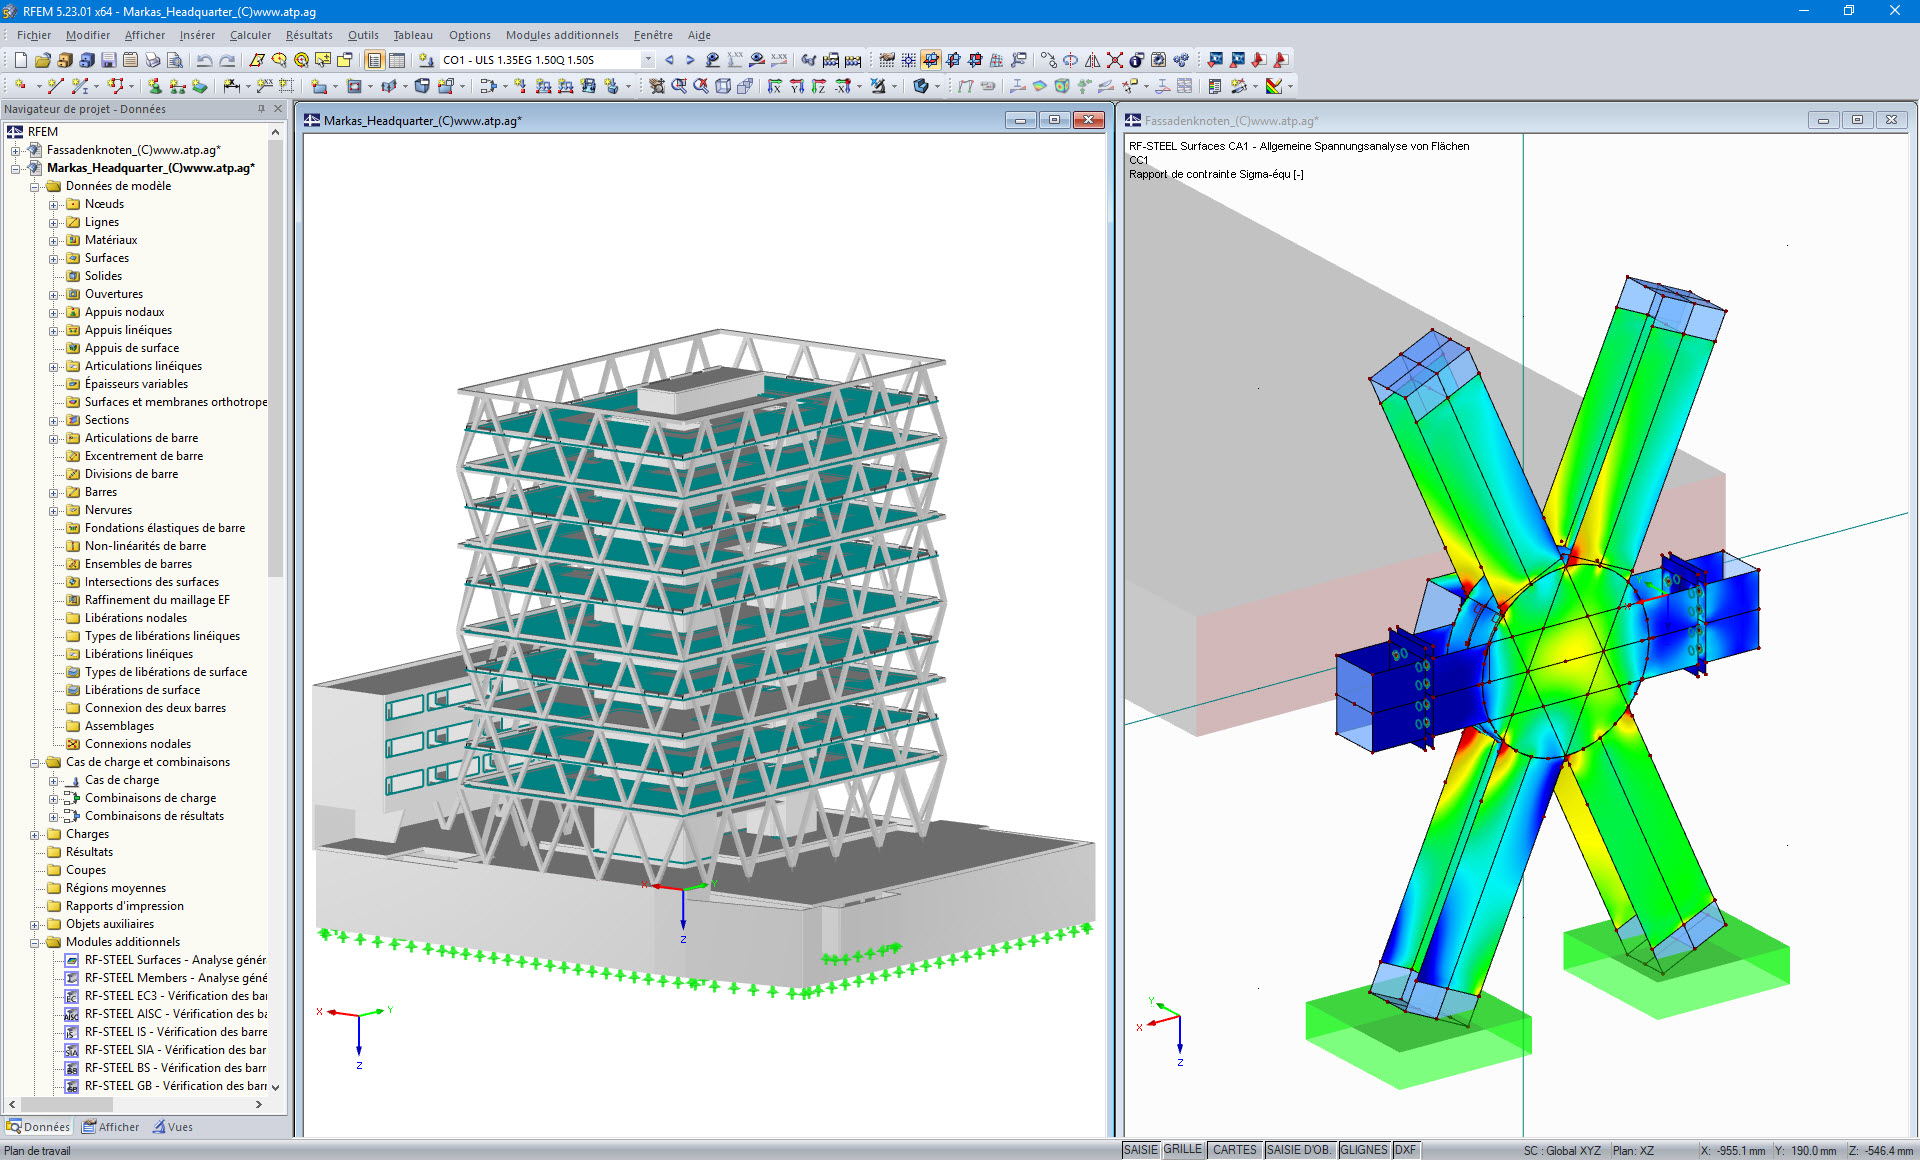Open the load combination CO1 dropdown
The height and width of the screenshot is (1160, 1920).
coord(648,60)
